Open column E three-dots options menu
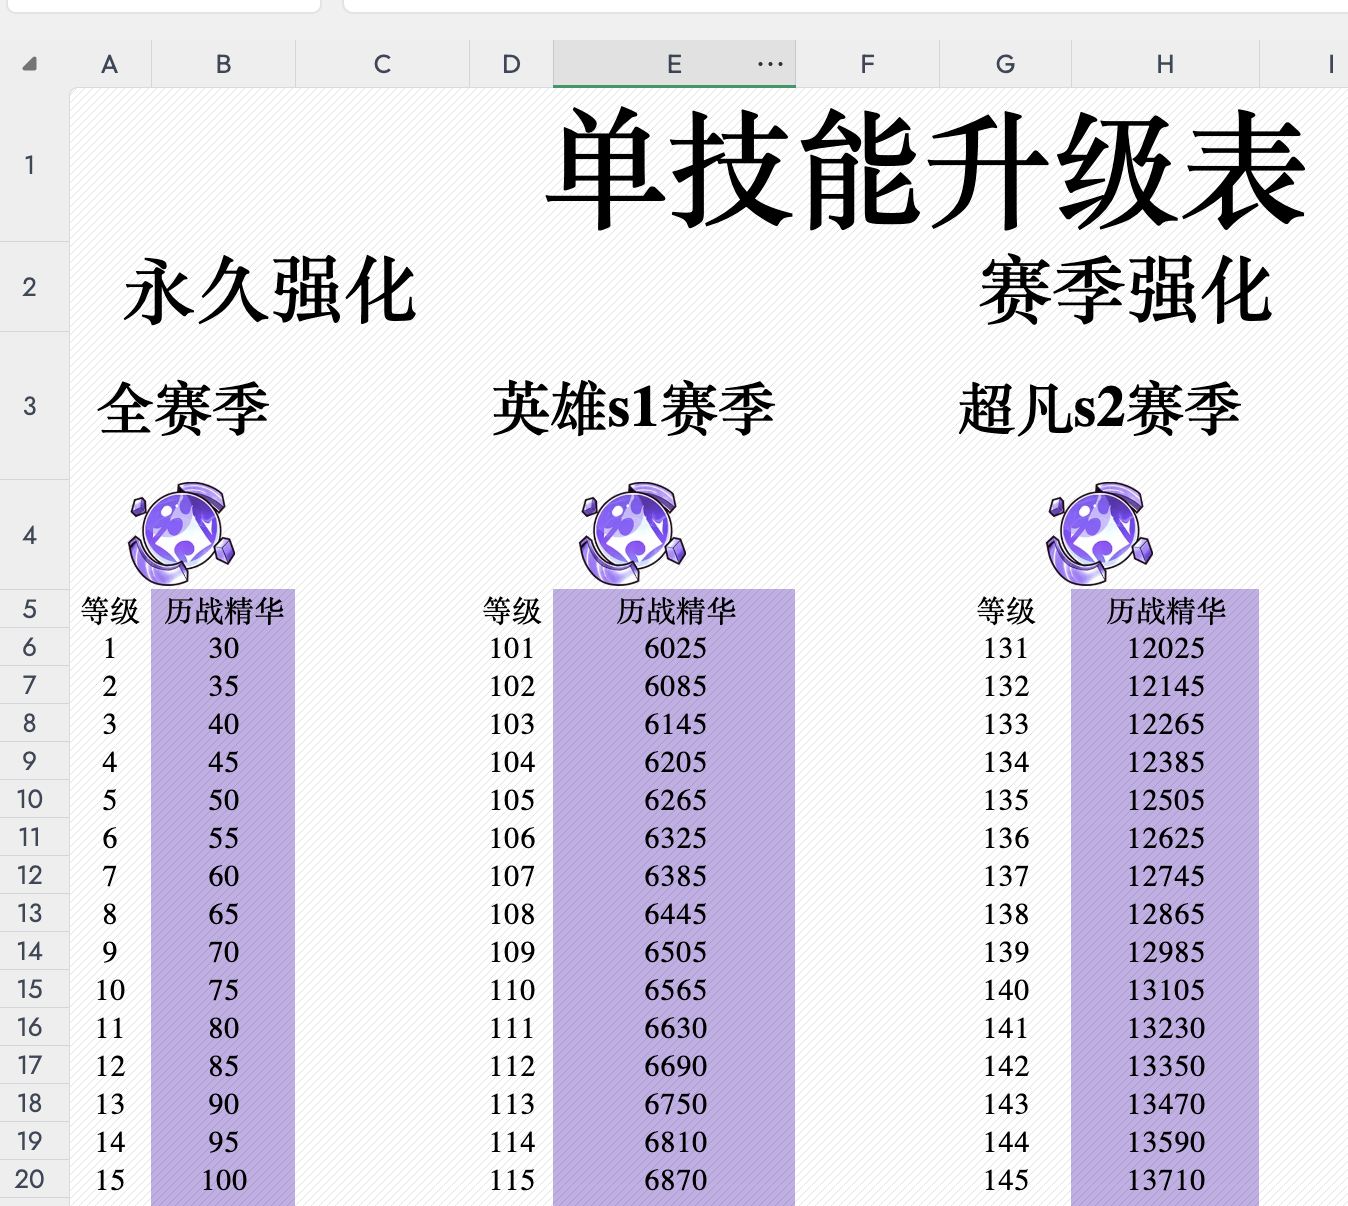 pyautogui.click(x=770, y=64)
